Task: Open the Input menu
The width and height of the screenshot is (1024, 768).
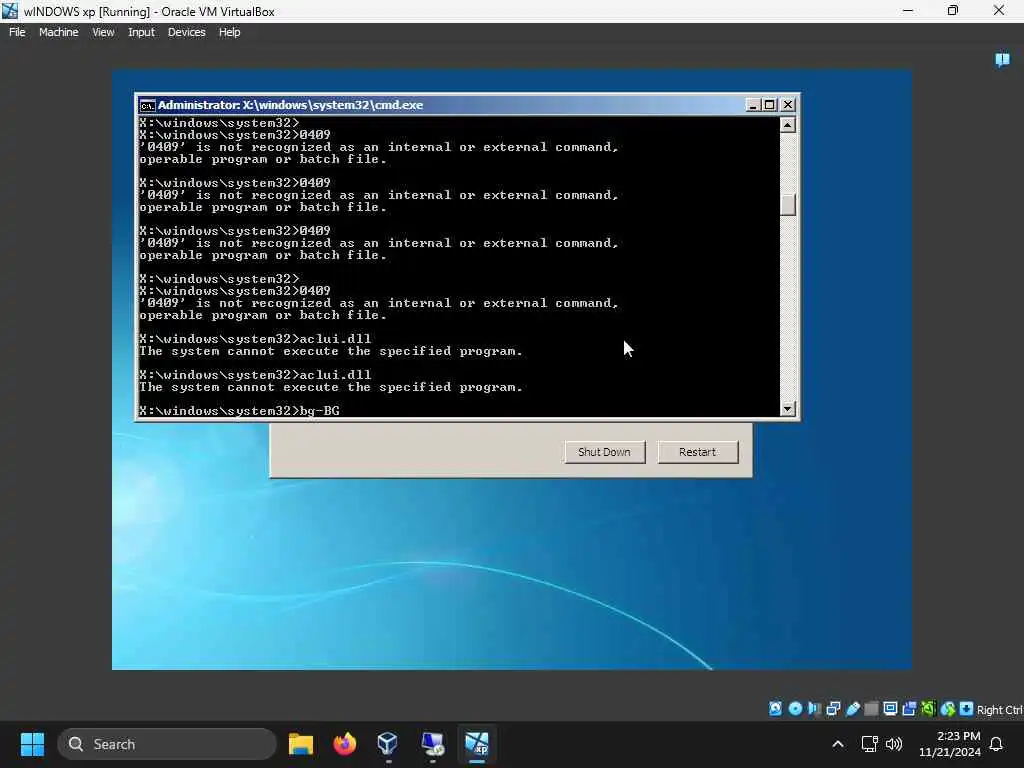Action: click(x=141, y=32)
